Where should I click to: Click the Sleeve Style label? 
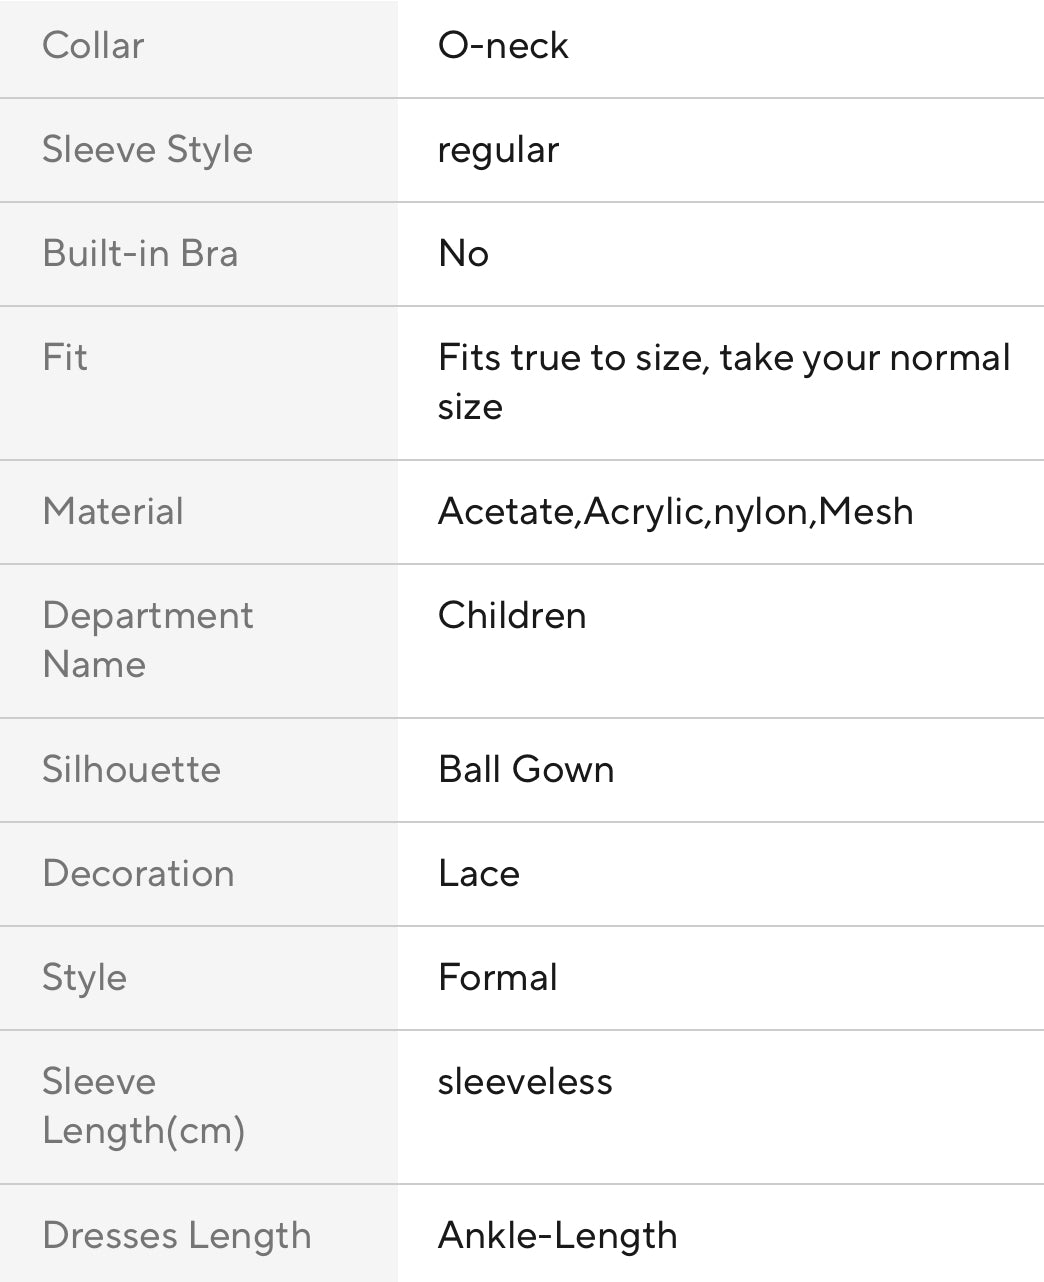[x=147, y=150]
